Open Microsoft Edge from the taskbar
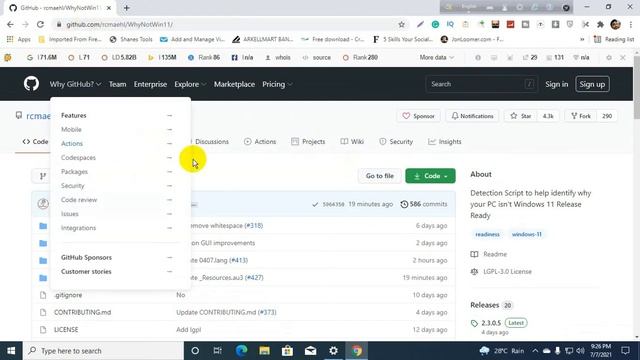The image size is (640, 360). tap(241, 351)
